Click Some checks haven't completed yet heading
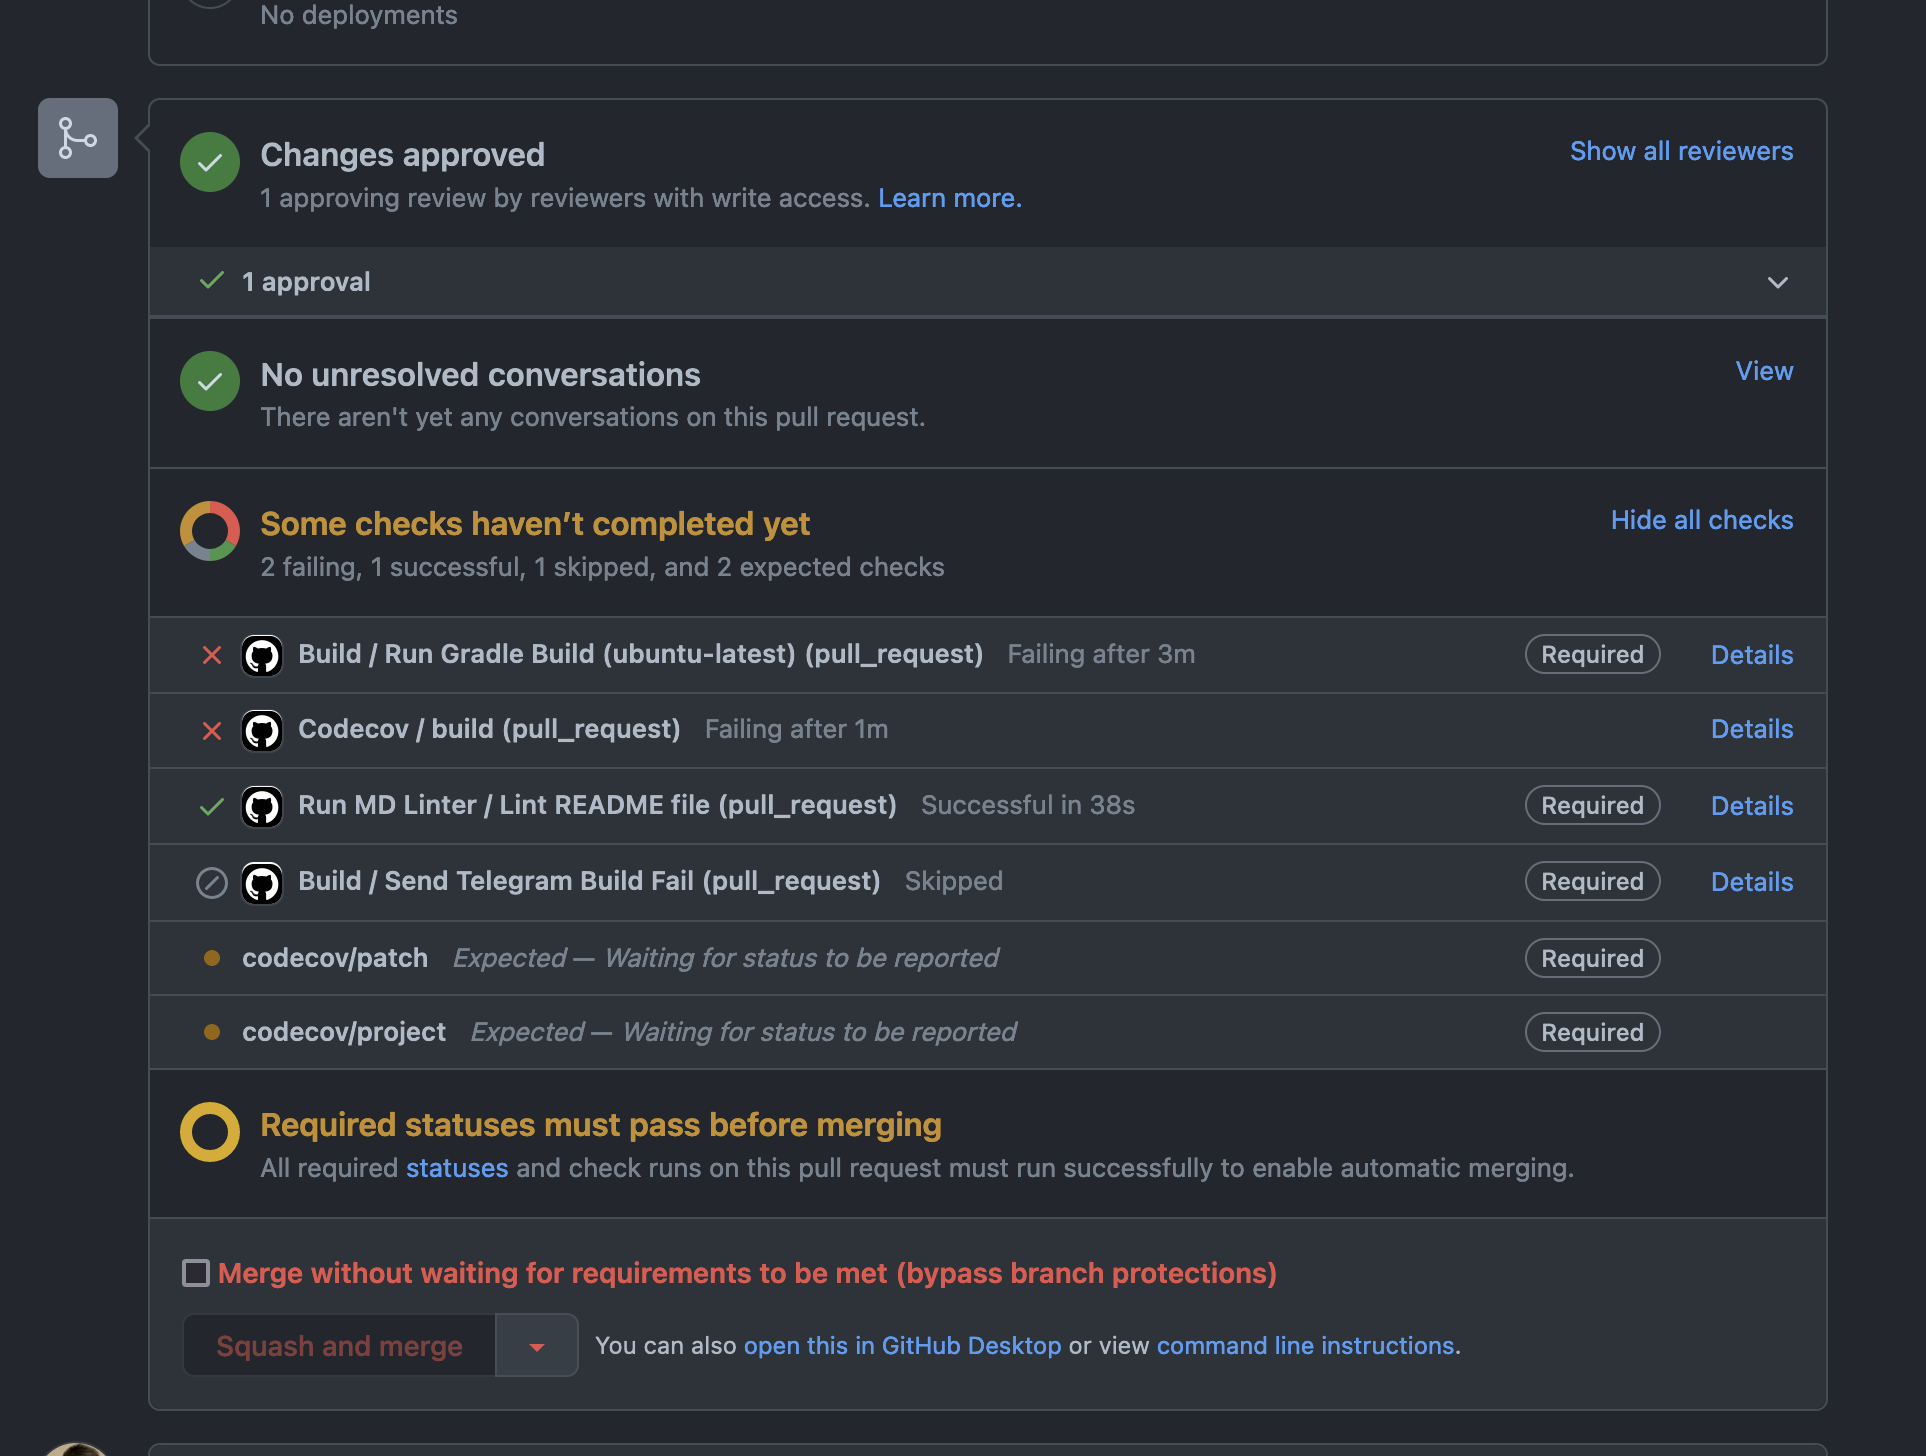Viewport: 1926px width, 1456px height. (x=535, y=524)
